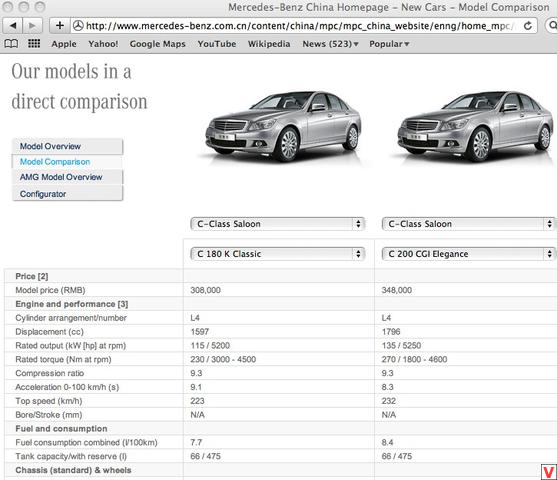This screenshot has height=480, width=557.
Task: Click the 'Fuel and consumption' section header
Action: 61,428
